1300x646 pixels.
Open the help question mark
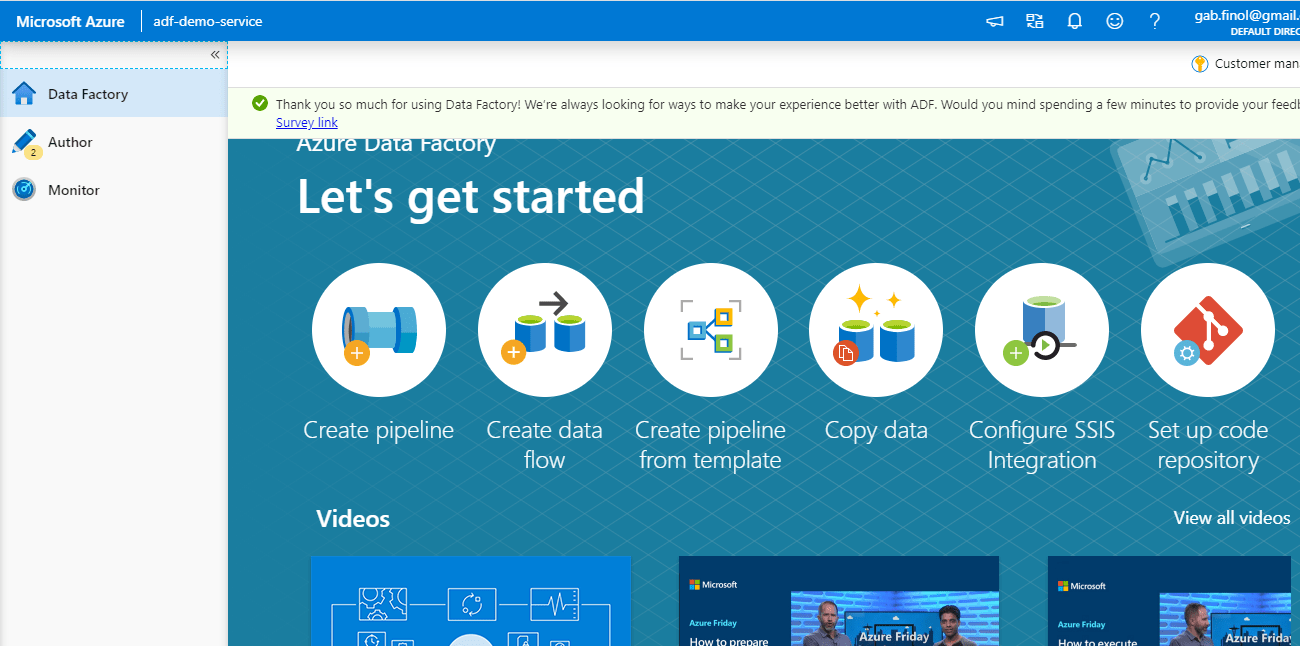[1155, 21]
